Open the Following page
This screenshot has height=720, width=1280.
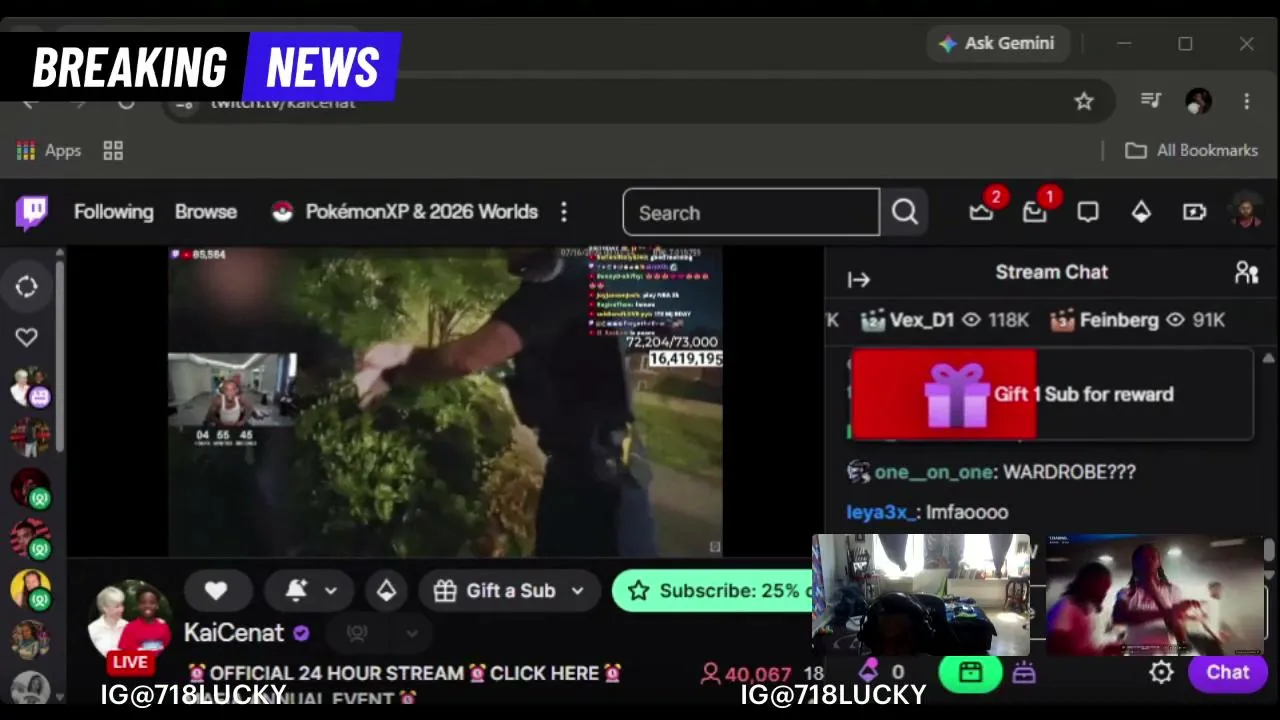(x=114, y=212)
